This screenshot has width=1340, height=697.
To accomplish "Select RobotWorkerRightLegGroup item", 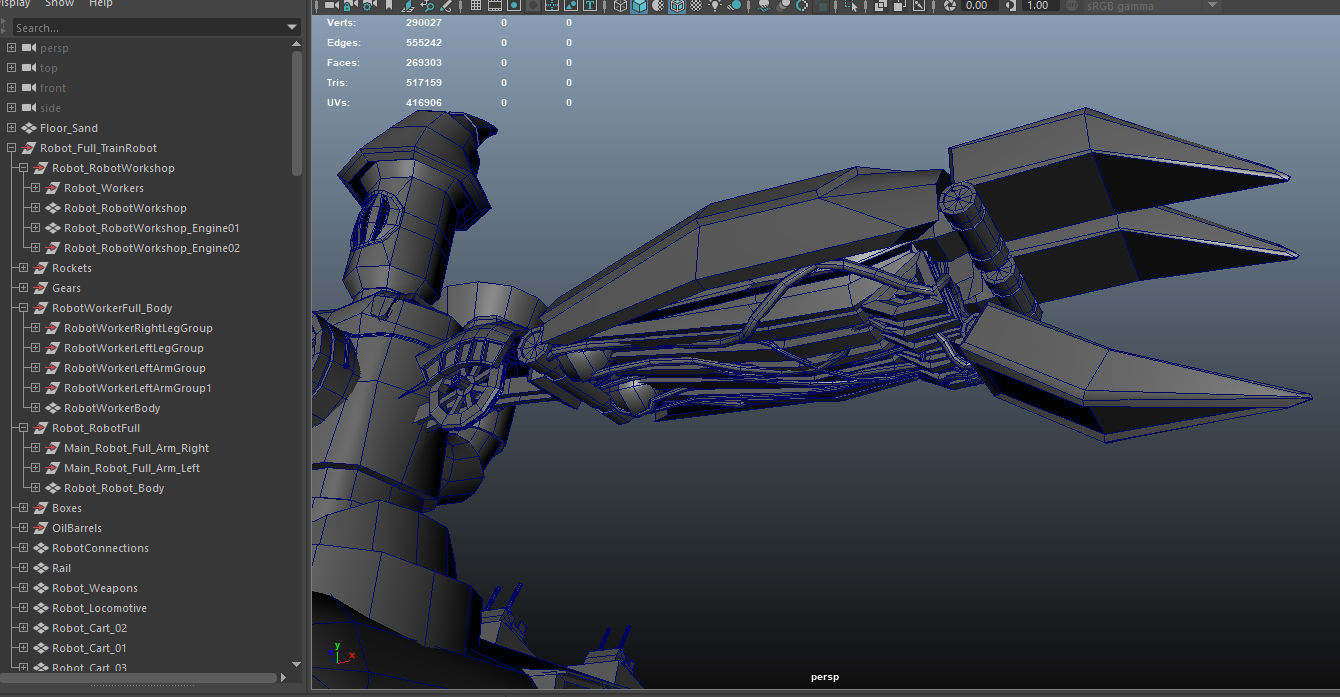I will [x=138, y=328].
